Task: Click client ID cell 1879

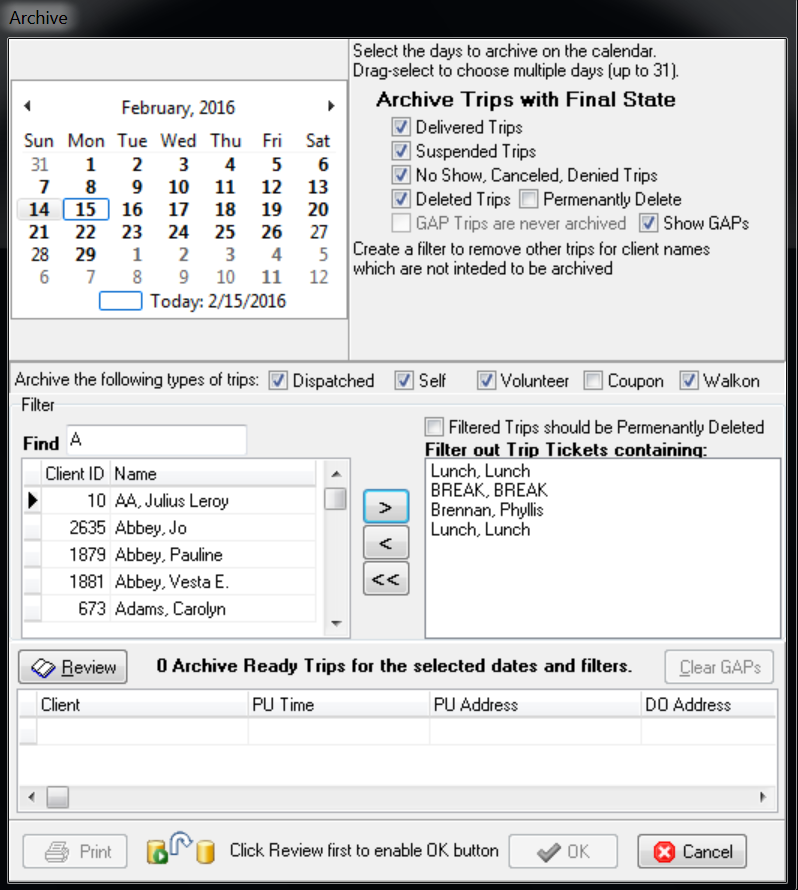Action: [76, 555]
